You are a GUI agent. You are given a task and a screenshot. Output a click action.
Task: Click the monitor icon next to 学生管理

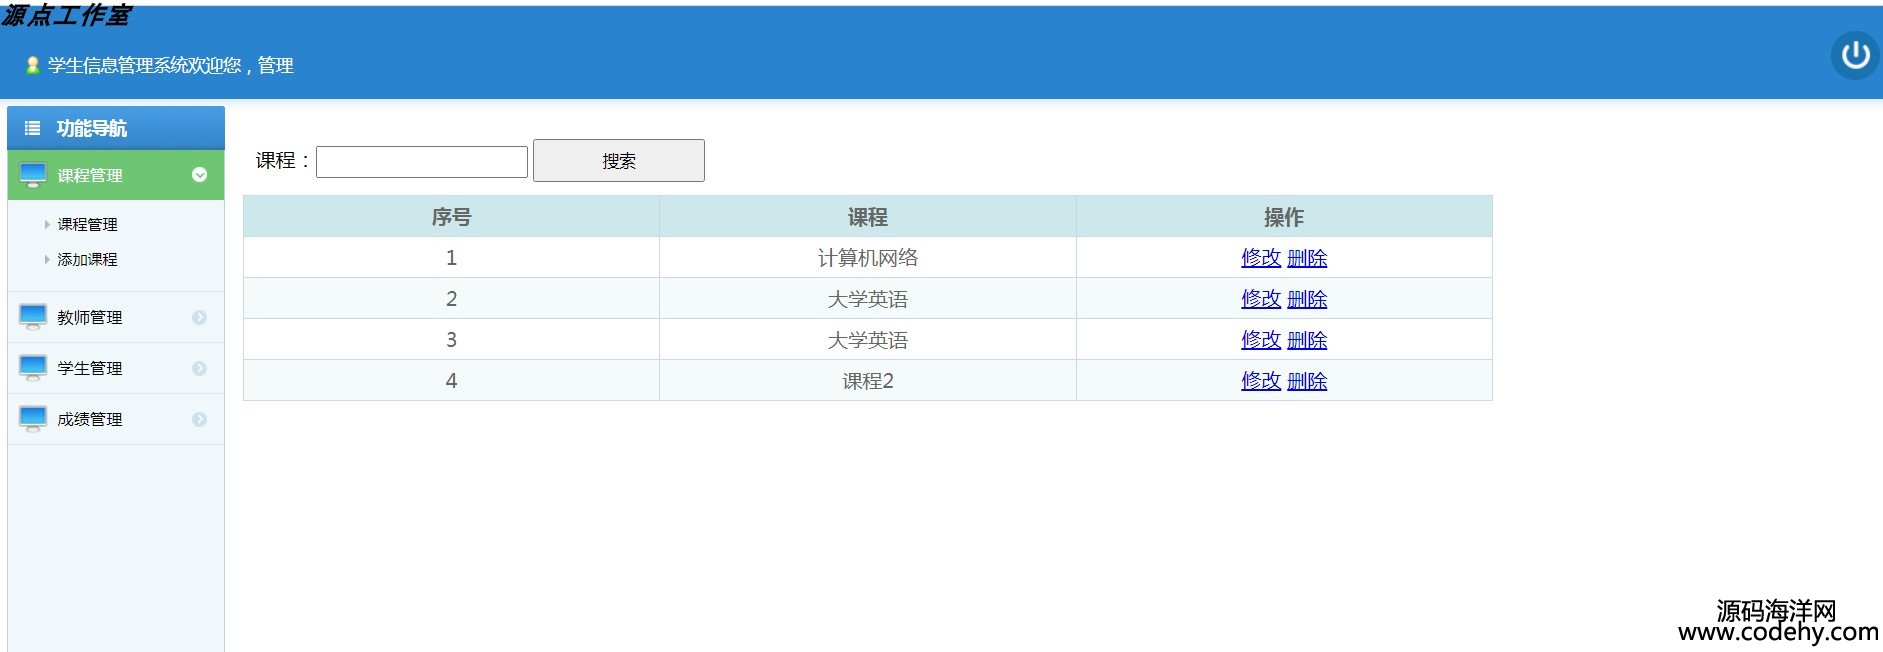[33, 368]
